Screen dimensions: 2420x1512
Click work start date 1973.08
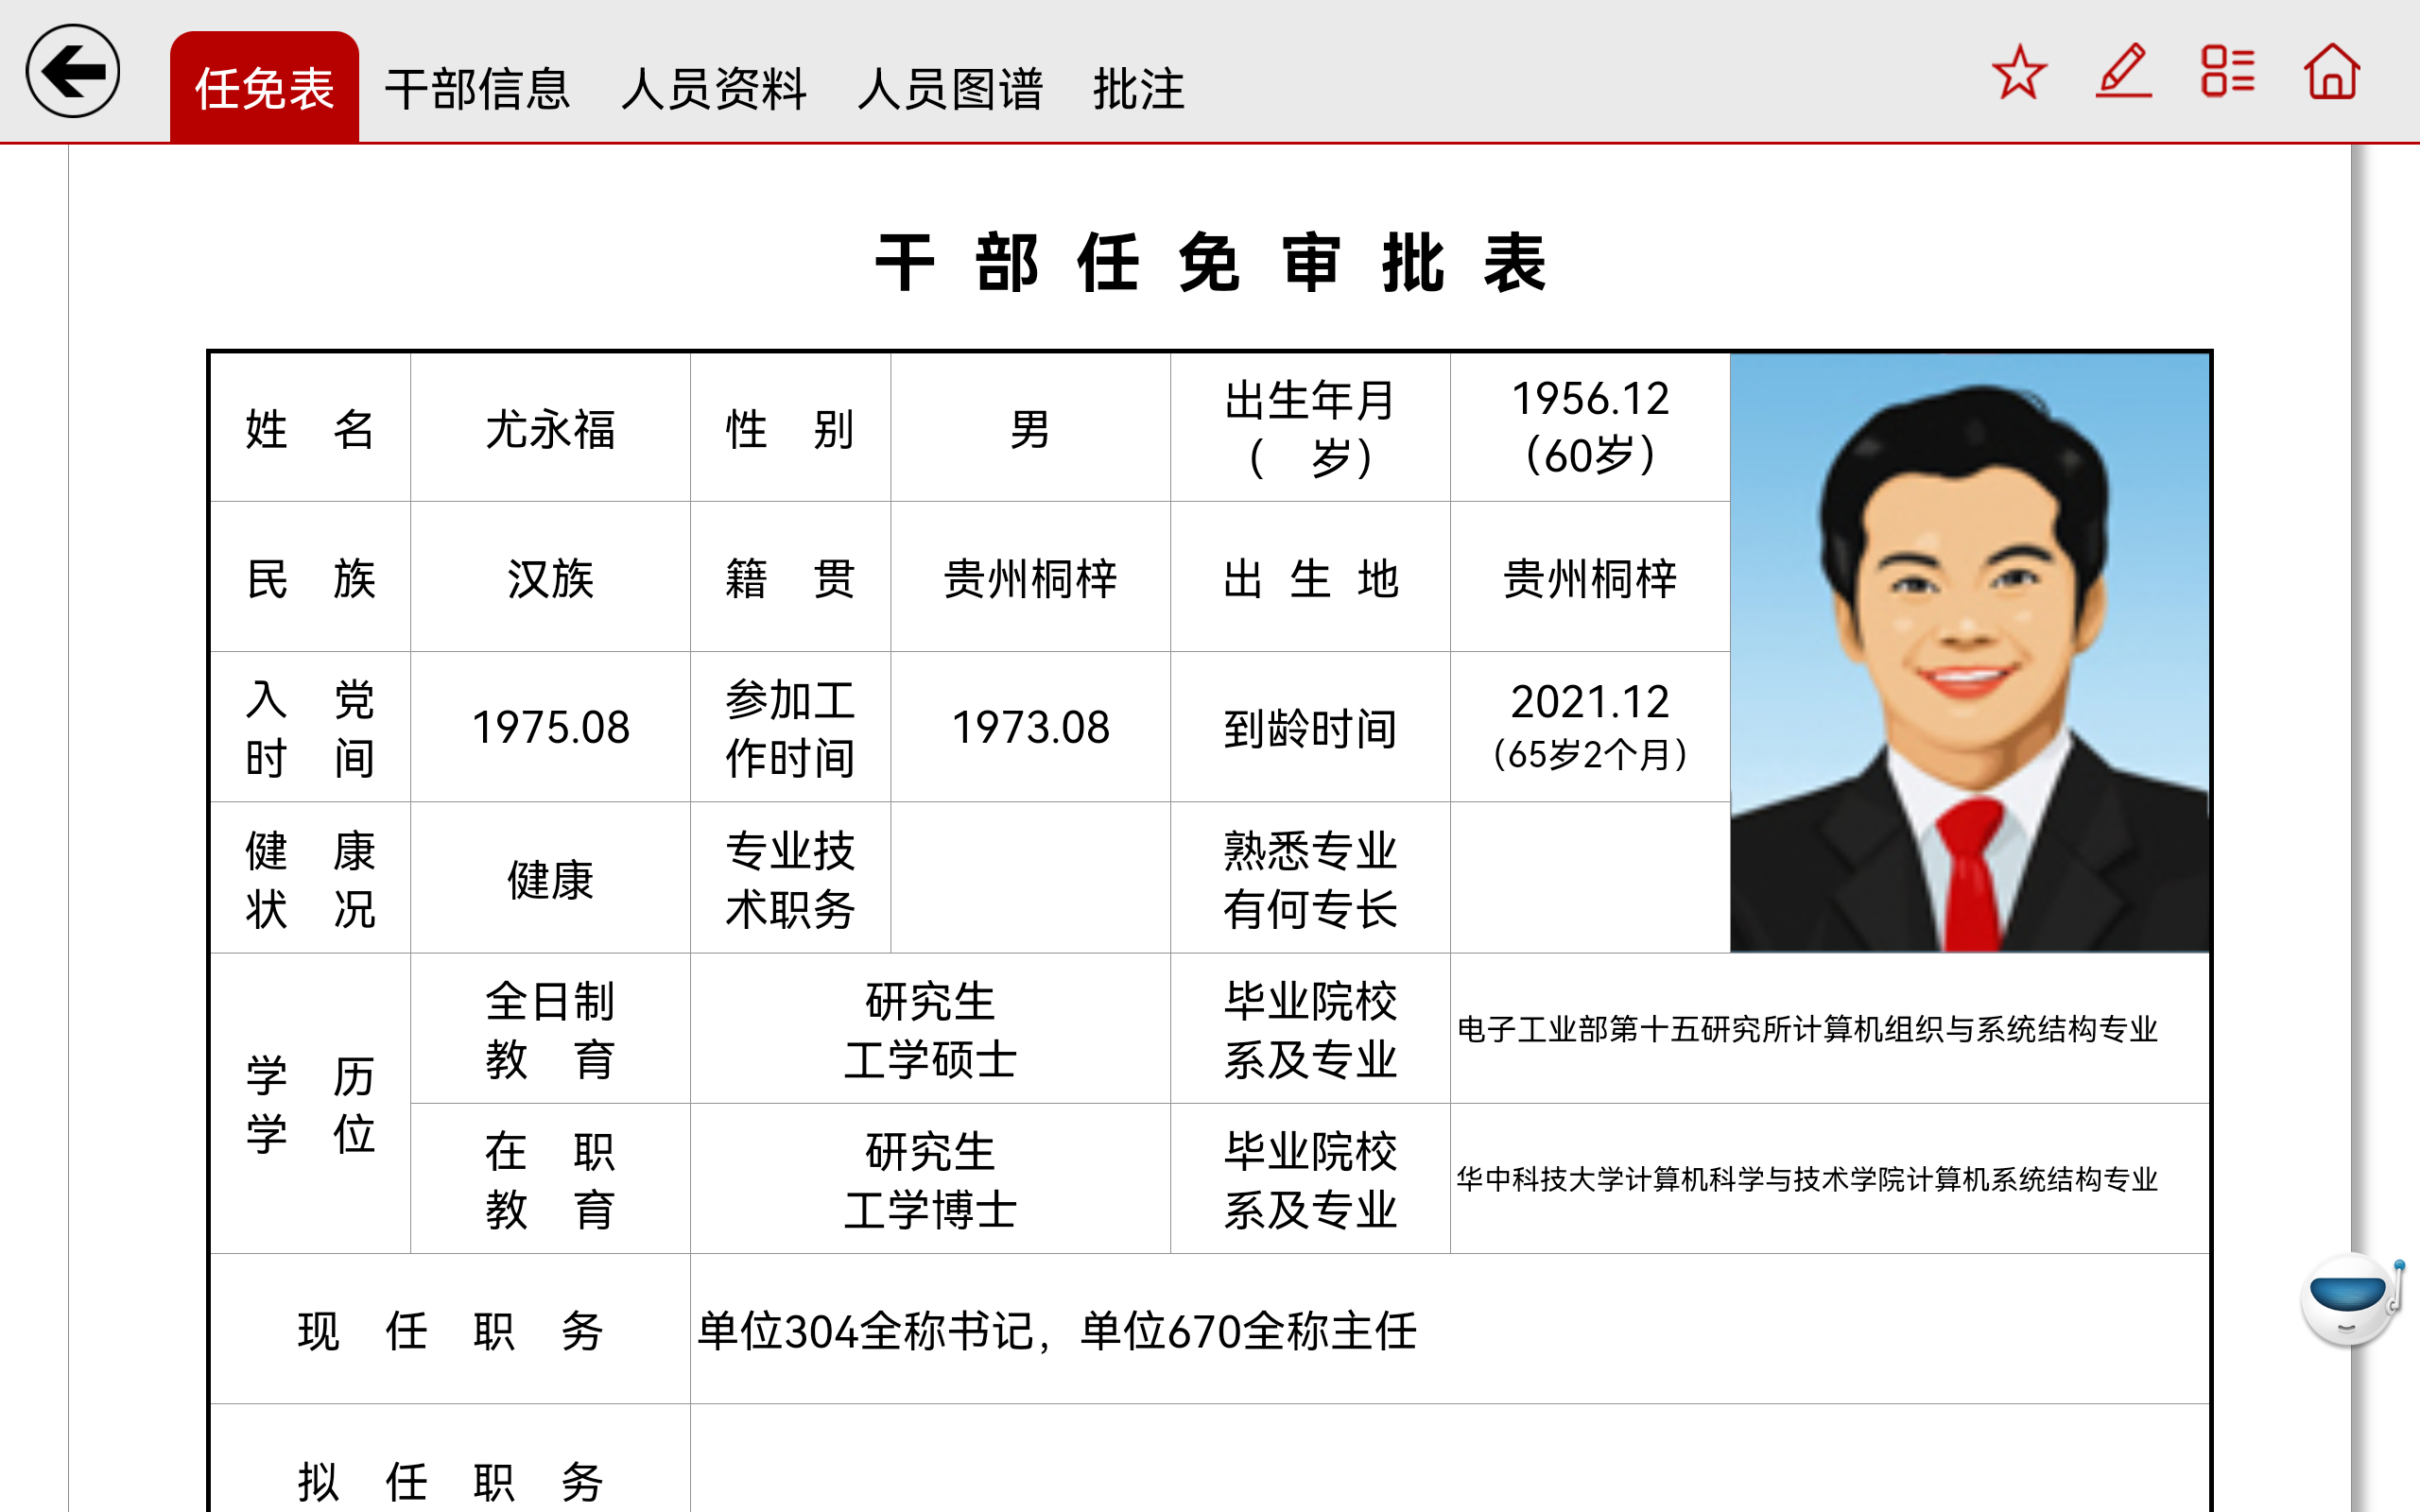coord(1030,727)
